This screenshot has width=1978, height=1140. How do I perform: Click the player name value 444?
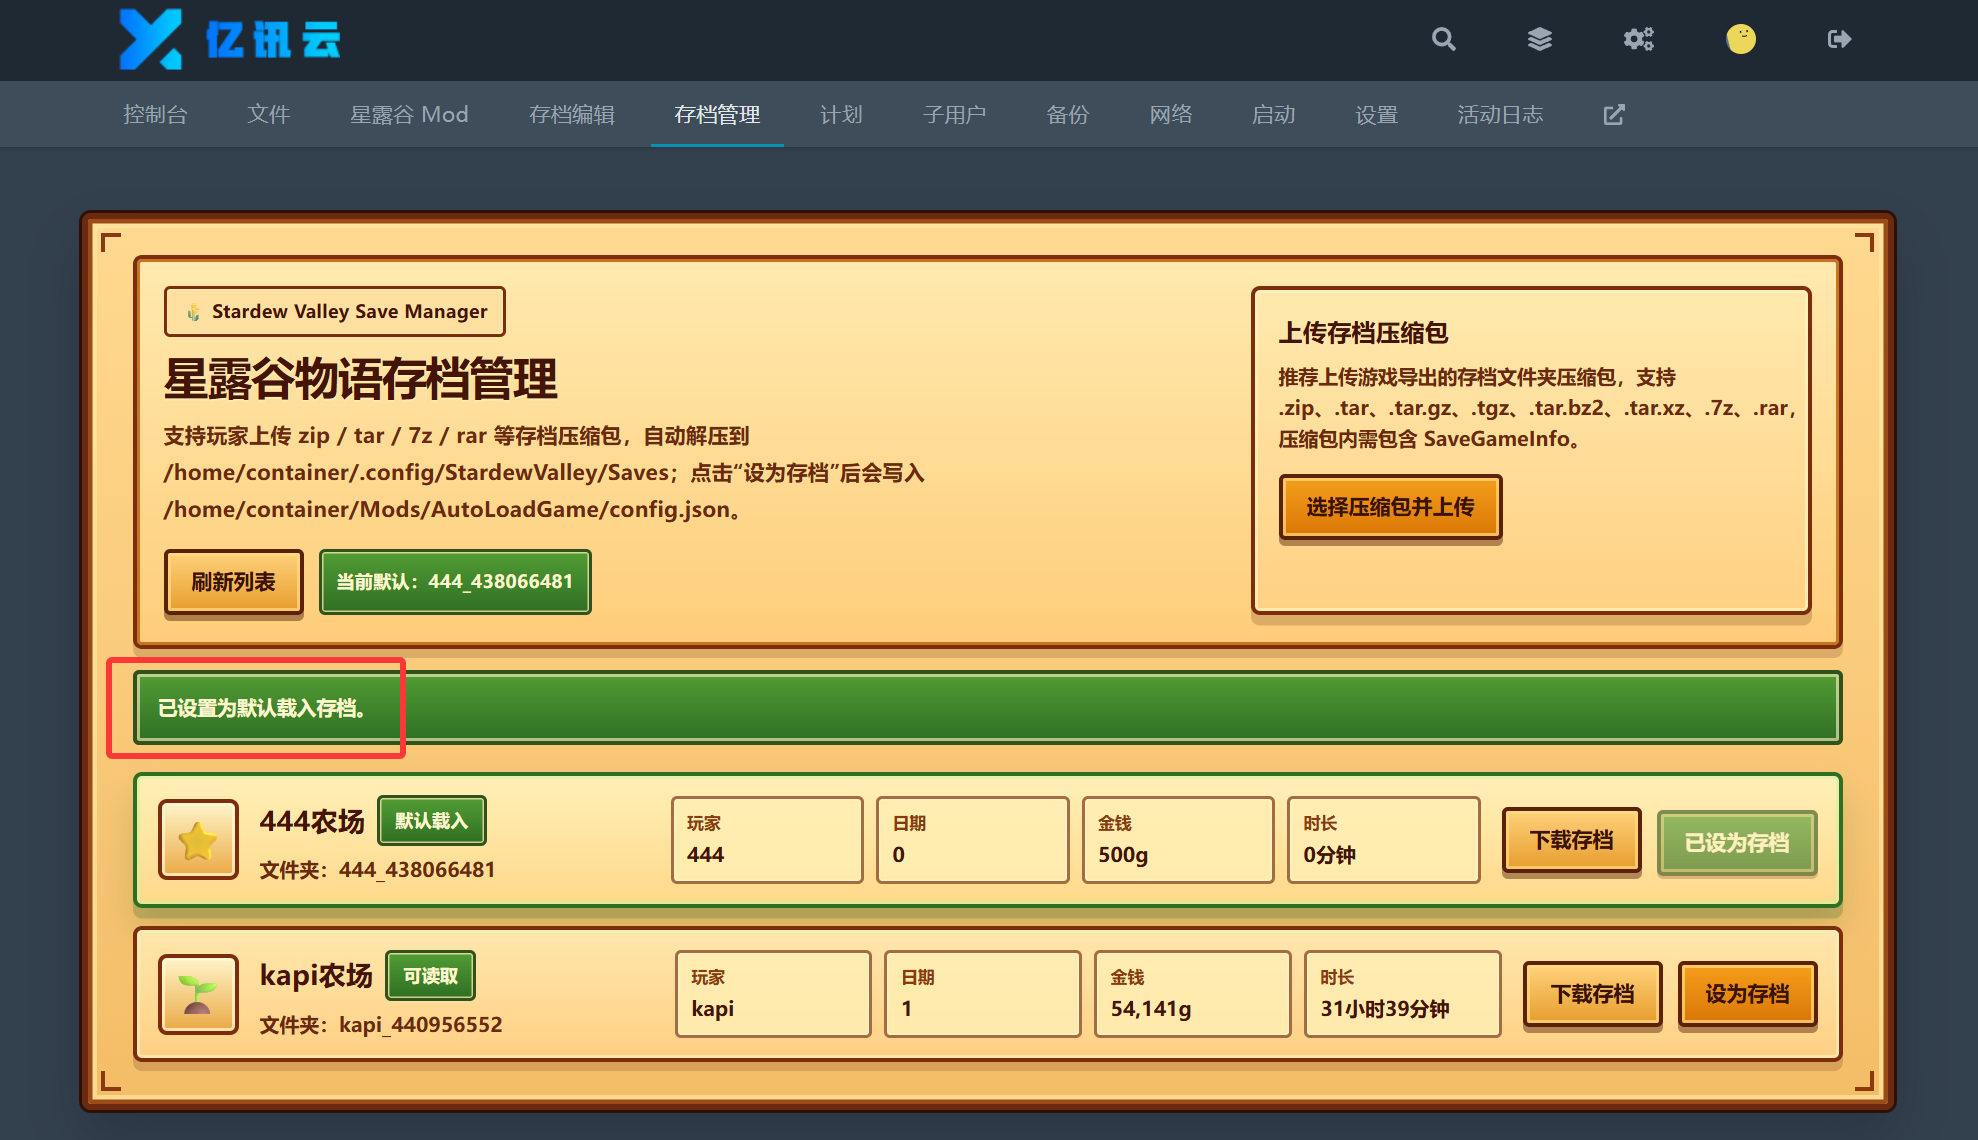pyautogui.click(x=705, y=855)
